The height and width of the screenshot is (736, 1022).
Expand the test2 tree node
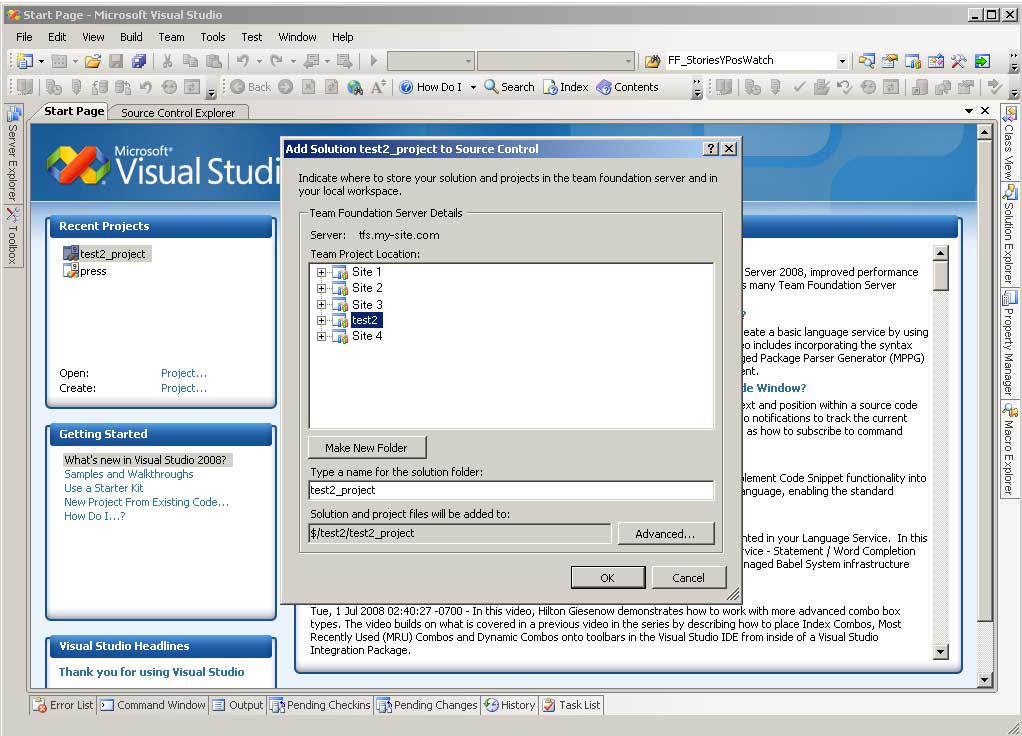321,320
